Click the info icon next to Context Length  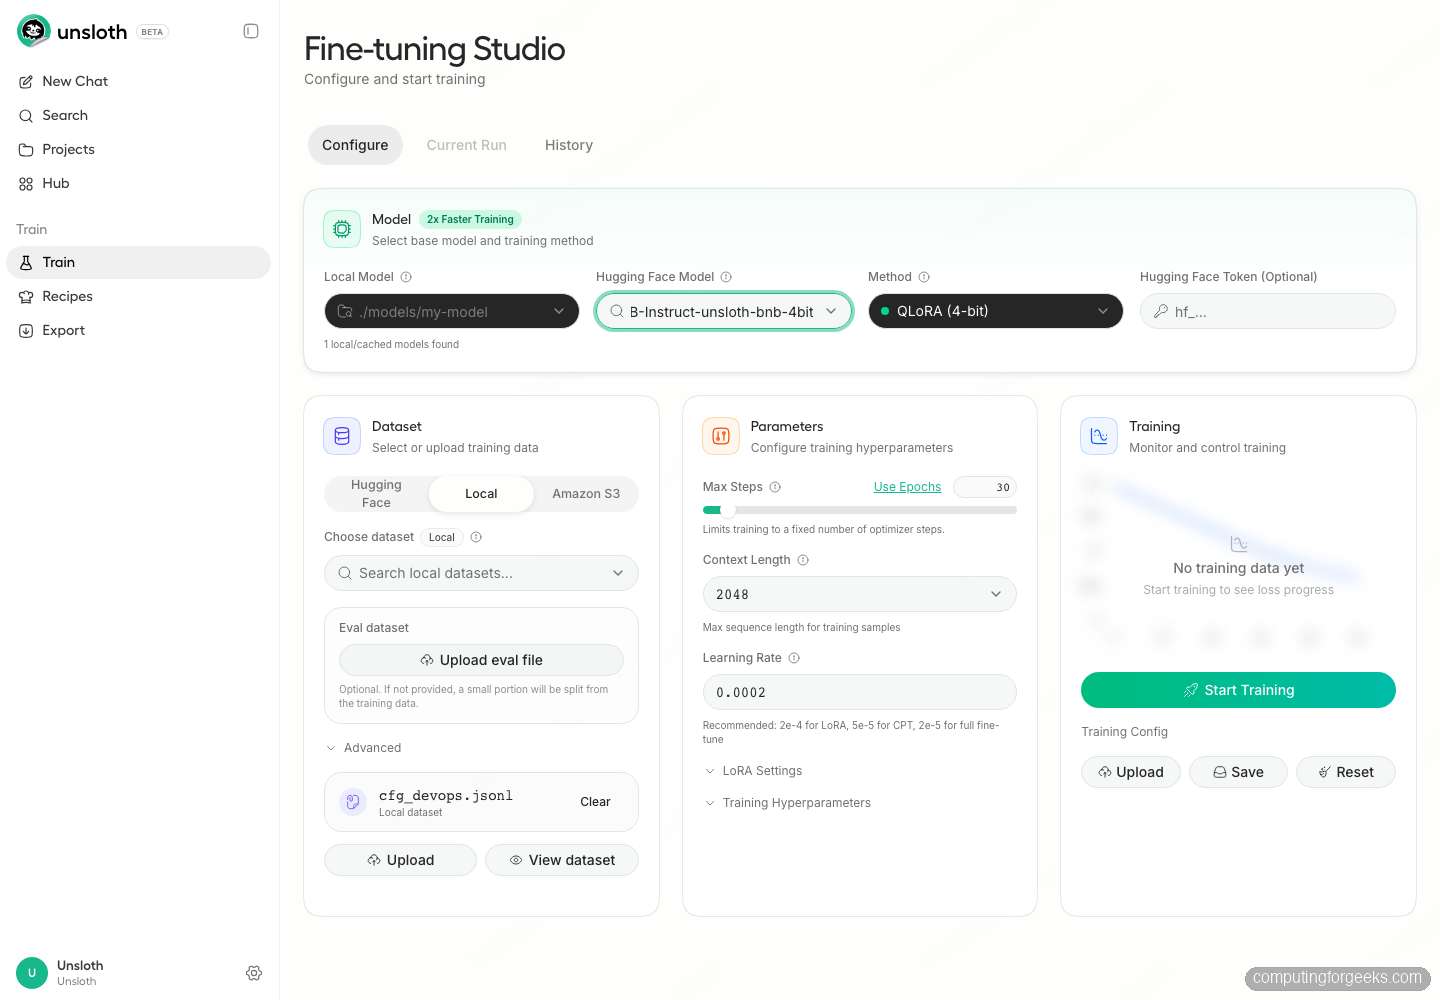(x=803, y=560)
